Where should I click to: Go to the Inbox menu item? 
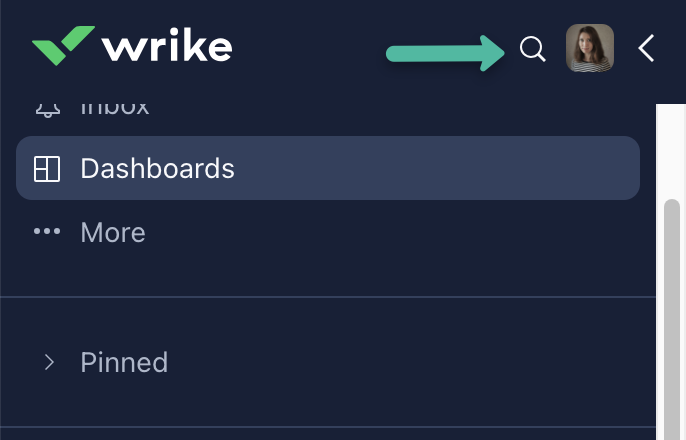tap(114, 106)
